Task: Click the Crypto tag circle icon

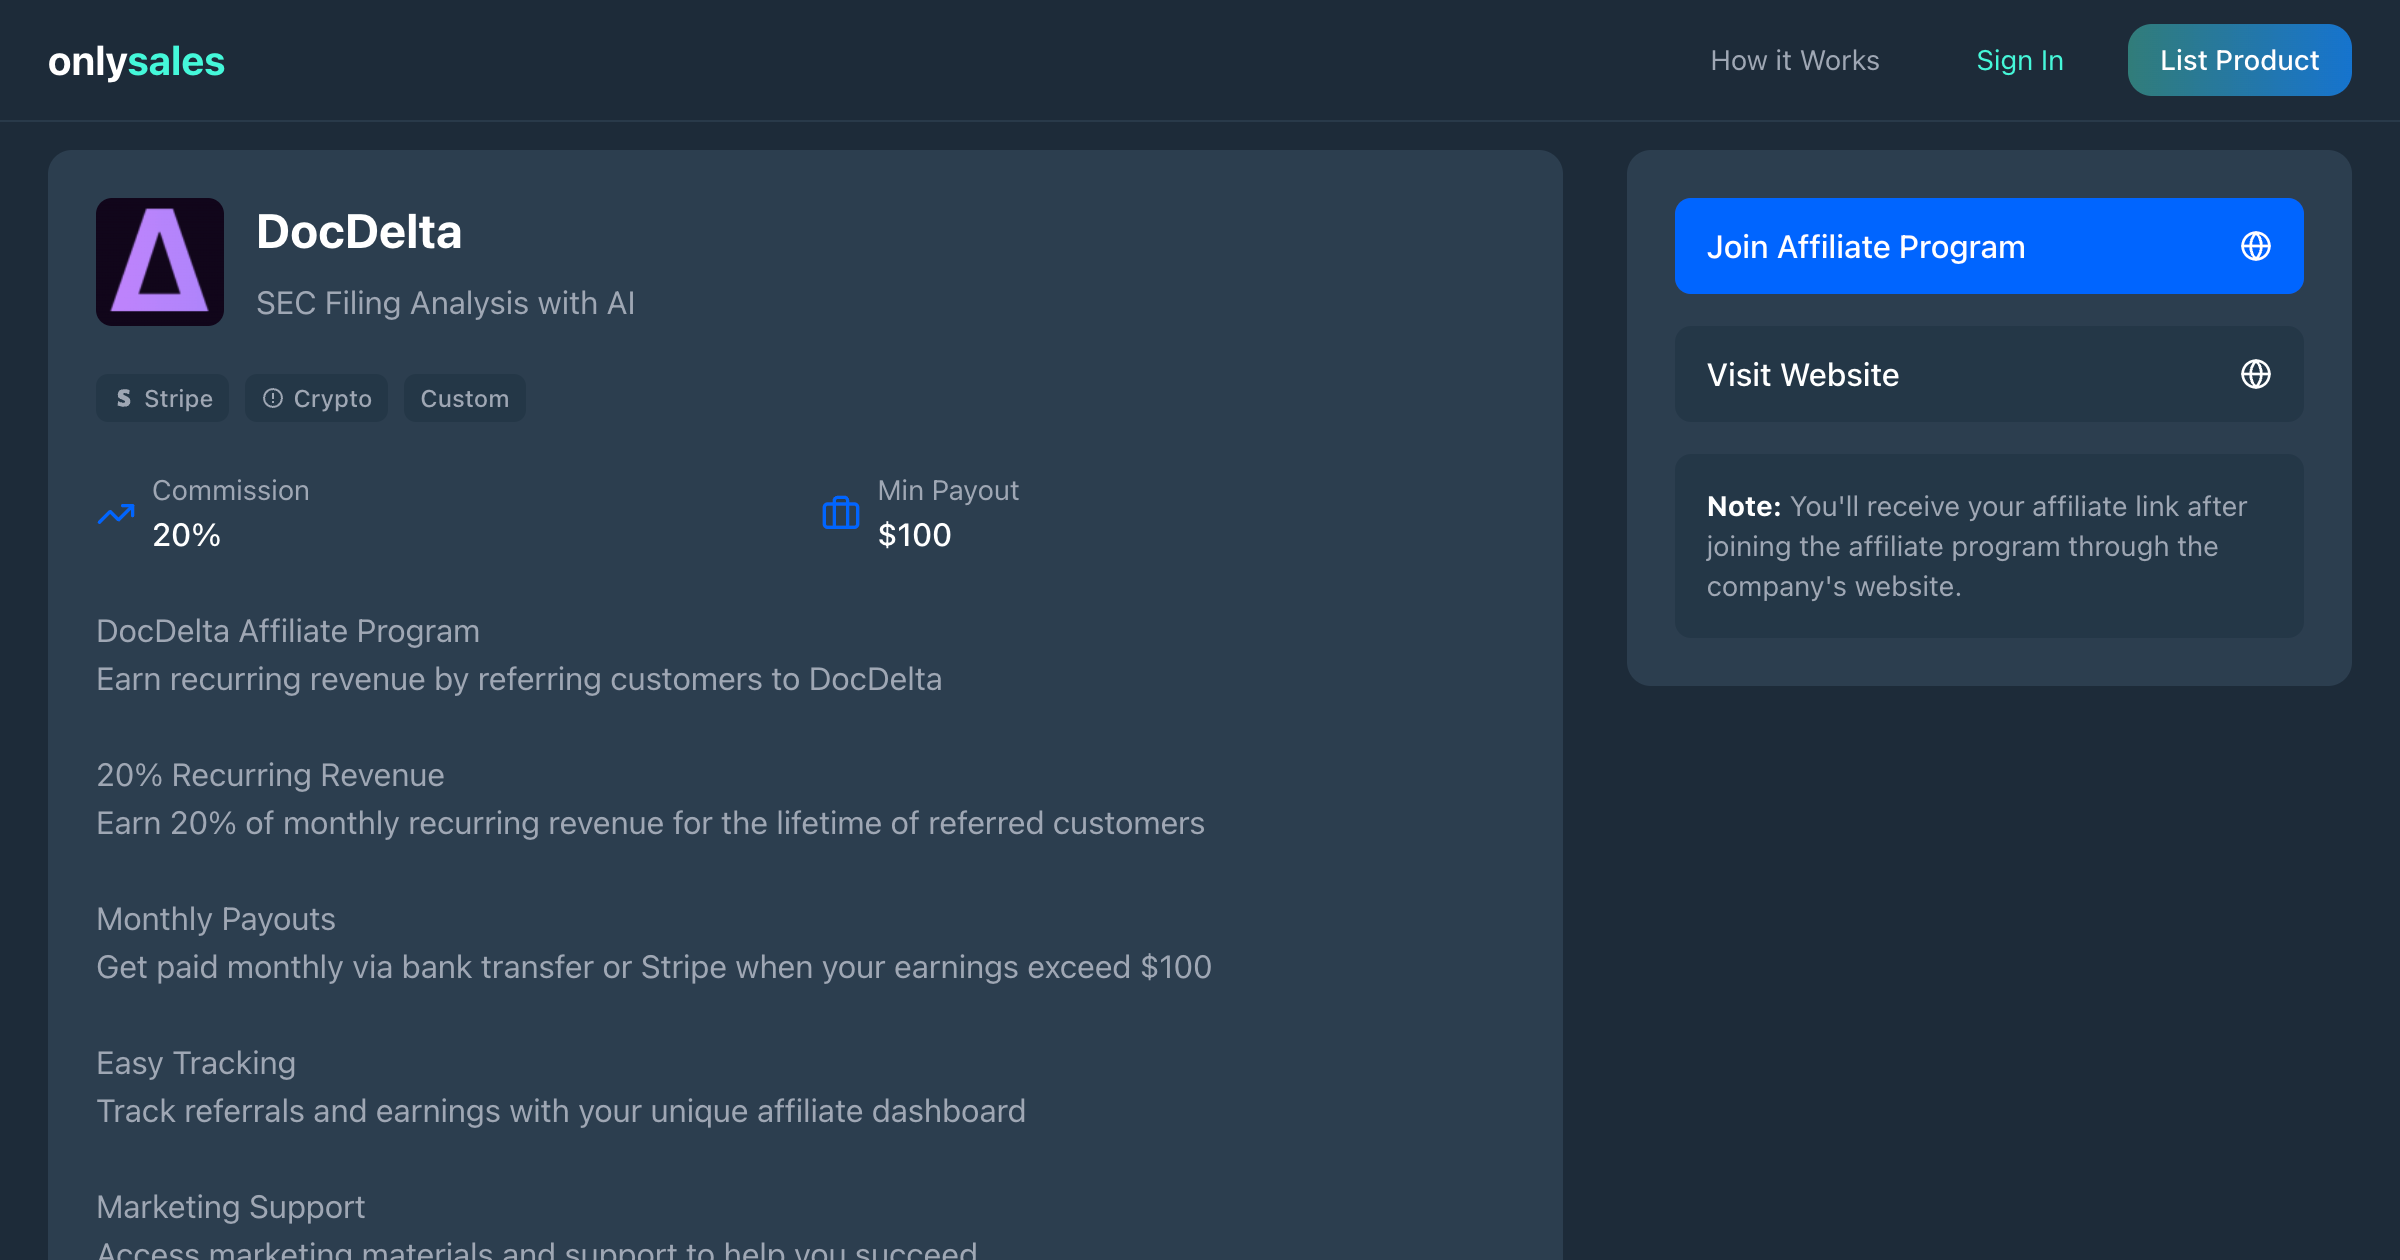Action: click(x=272, y=398)
